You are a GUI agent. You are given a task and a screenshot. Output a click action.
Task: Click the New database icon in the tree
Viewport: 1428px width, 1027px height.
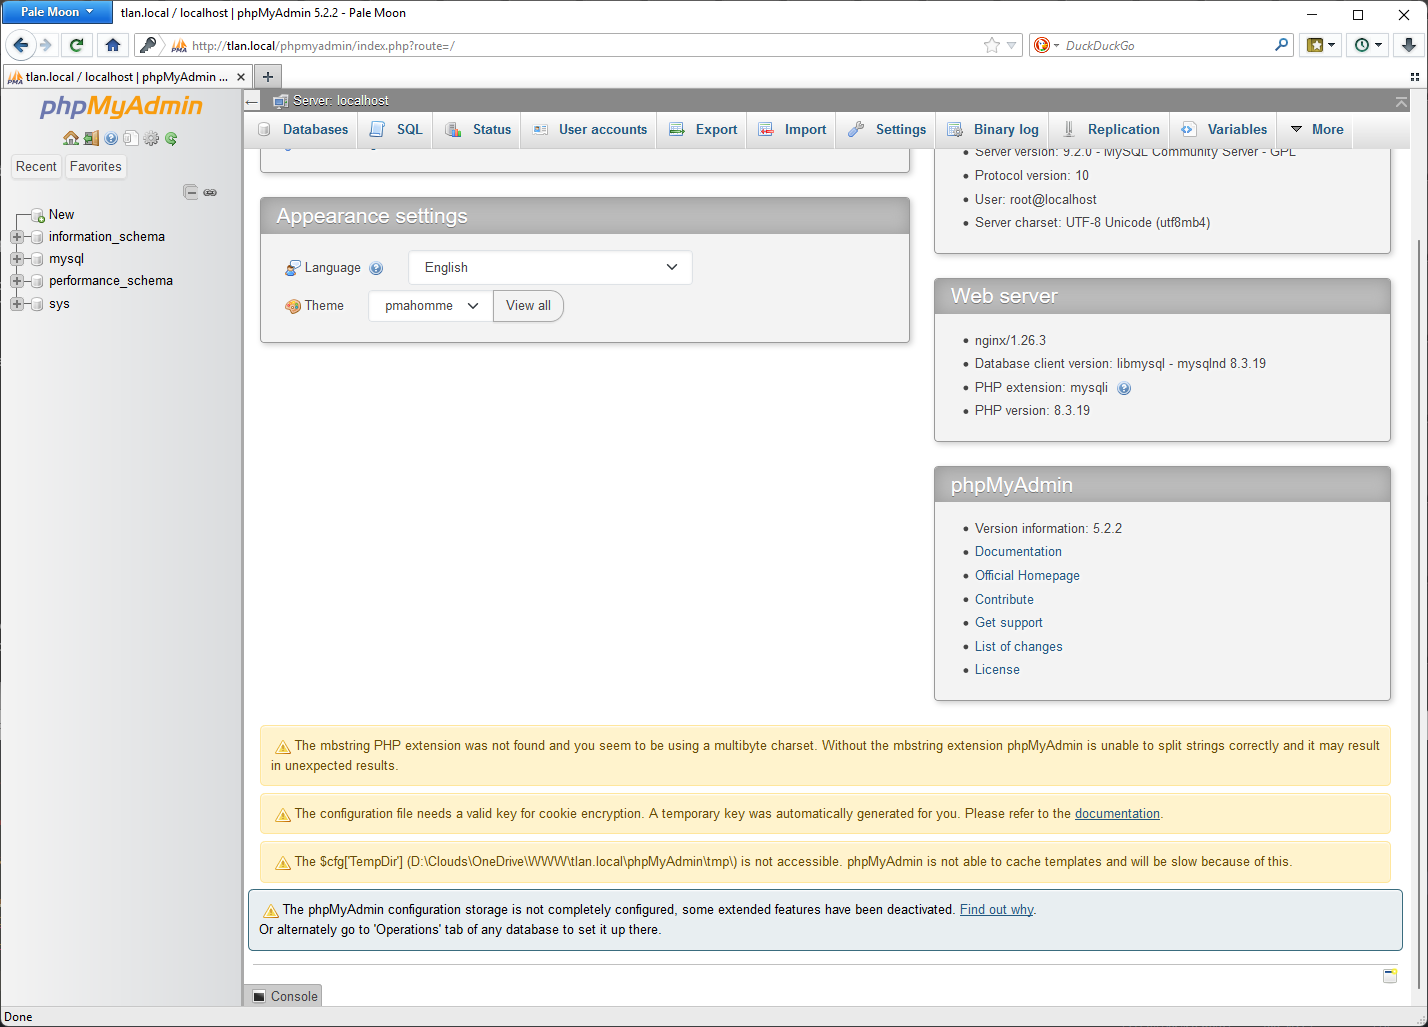38,215
